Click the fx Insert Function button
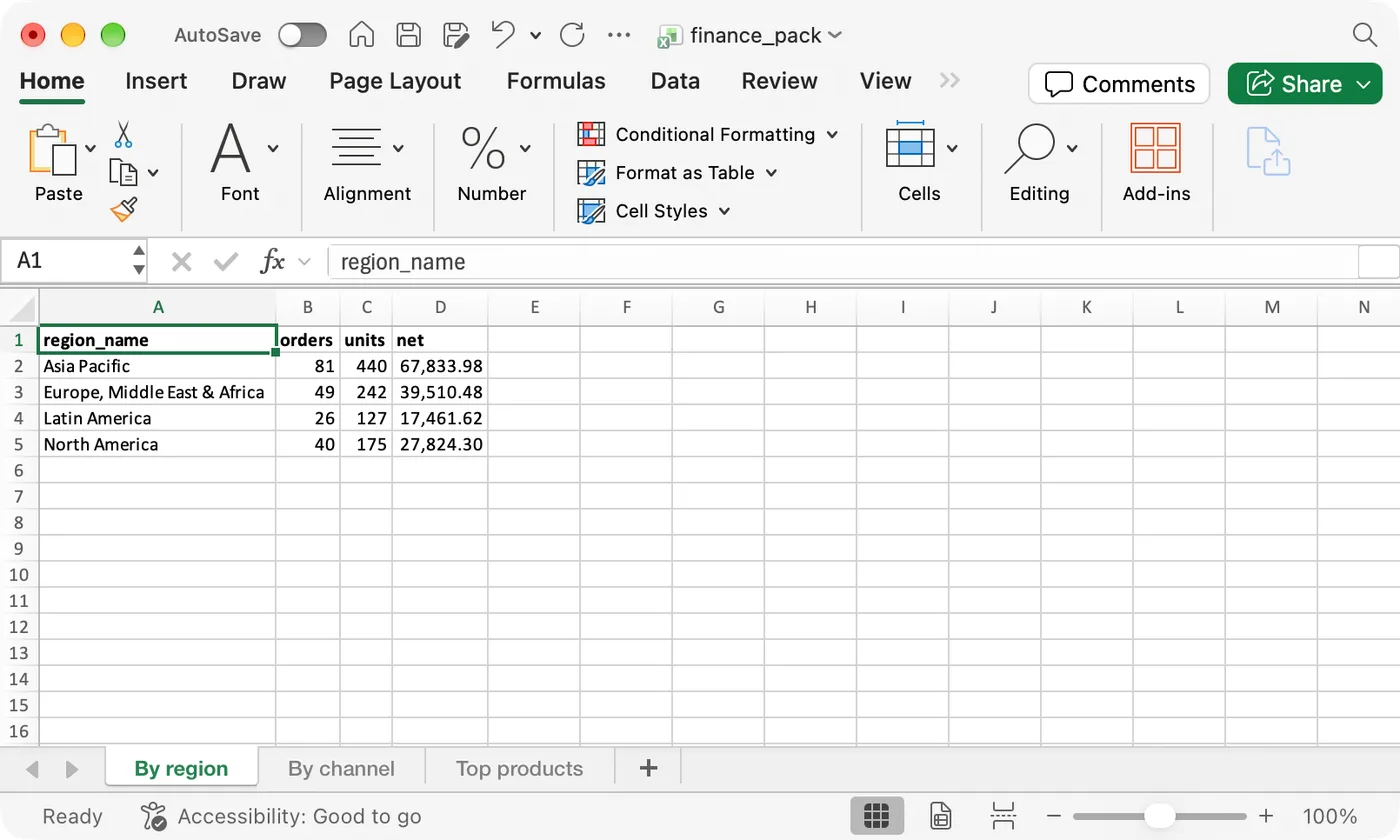This screenshot has width=1400, height=840. [273, 262]
